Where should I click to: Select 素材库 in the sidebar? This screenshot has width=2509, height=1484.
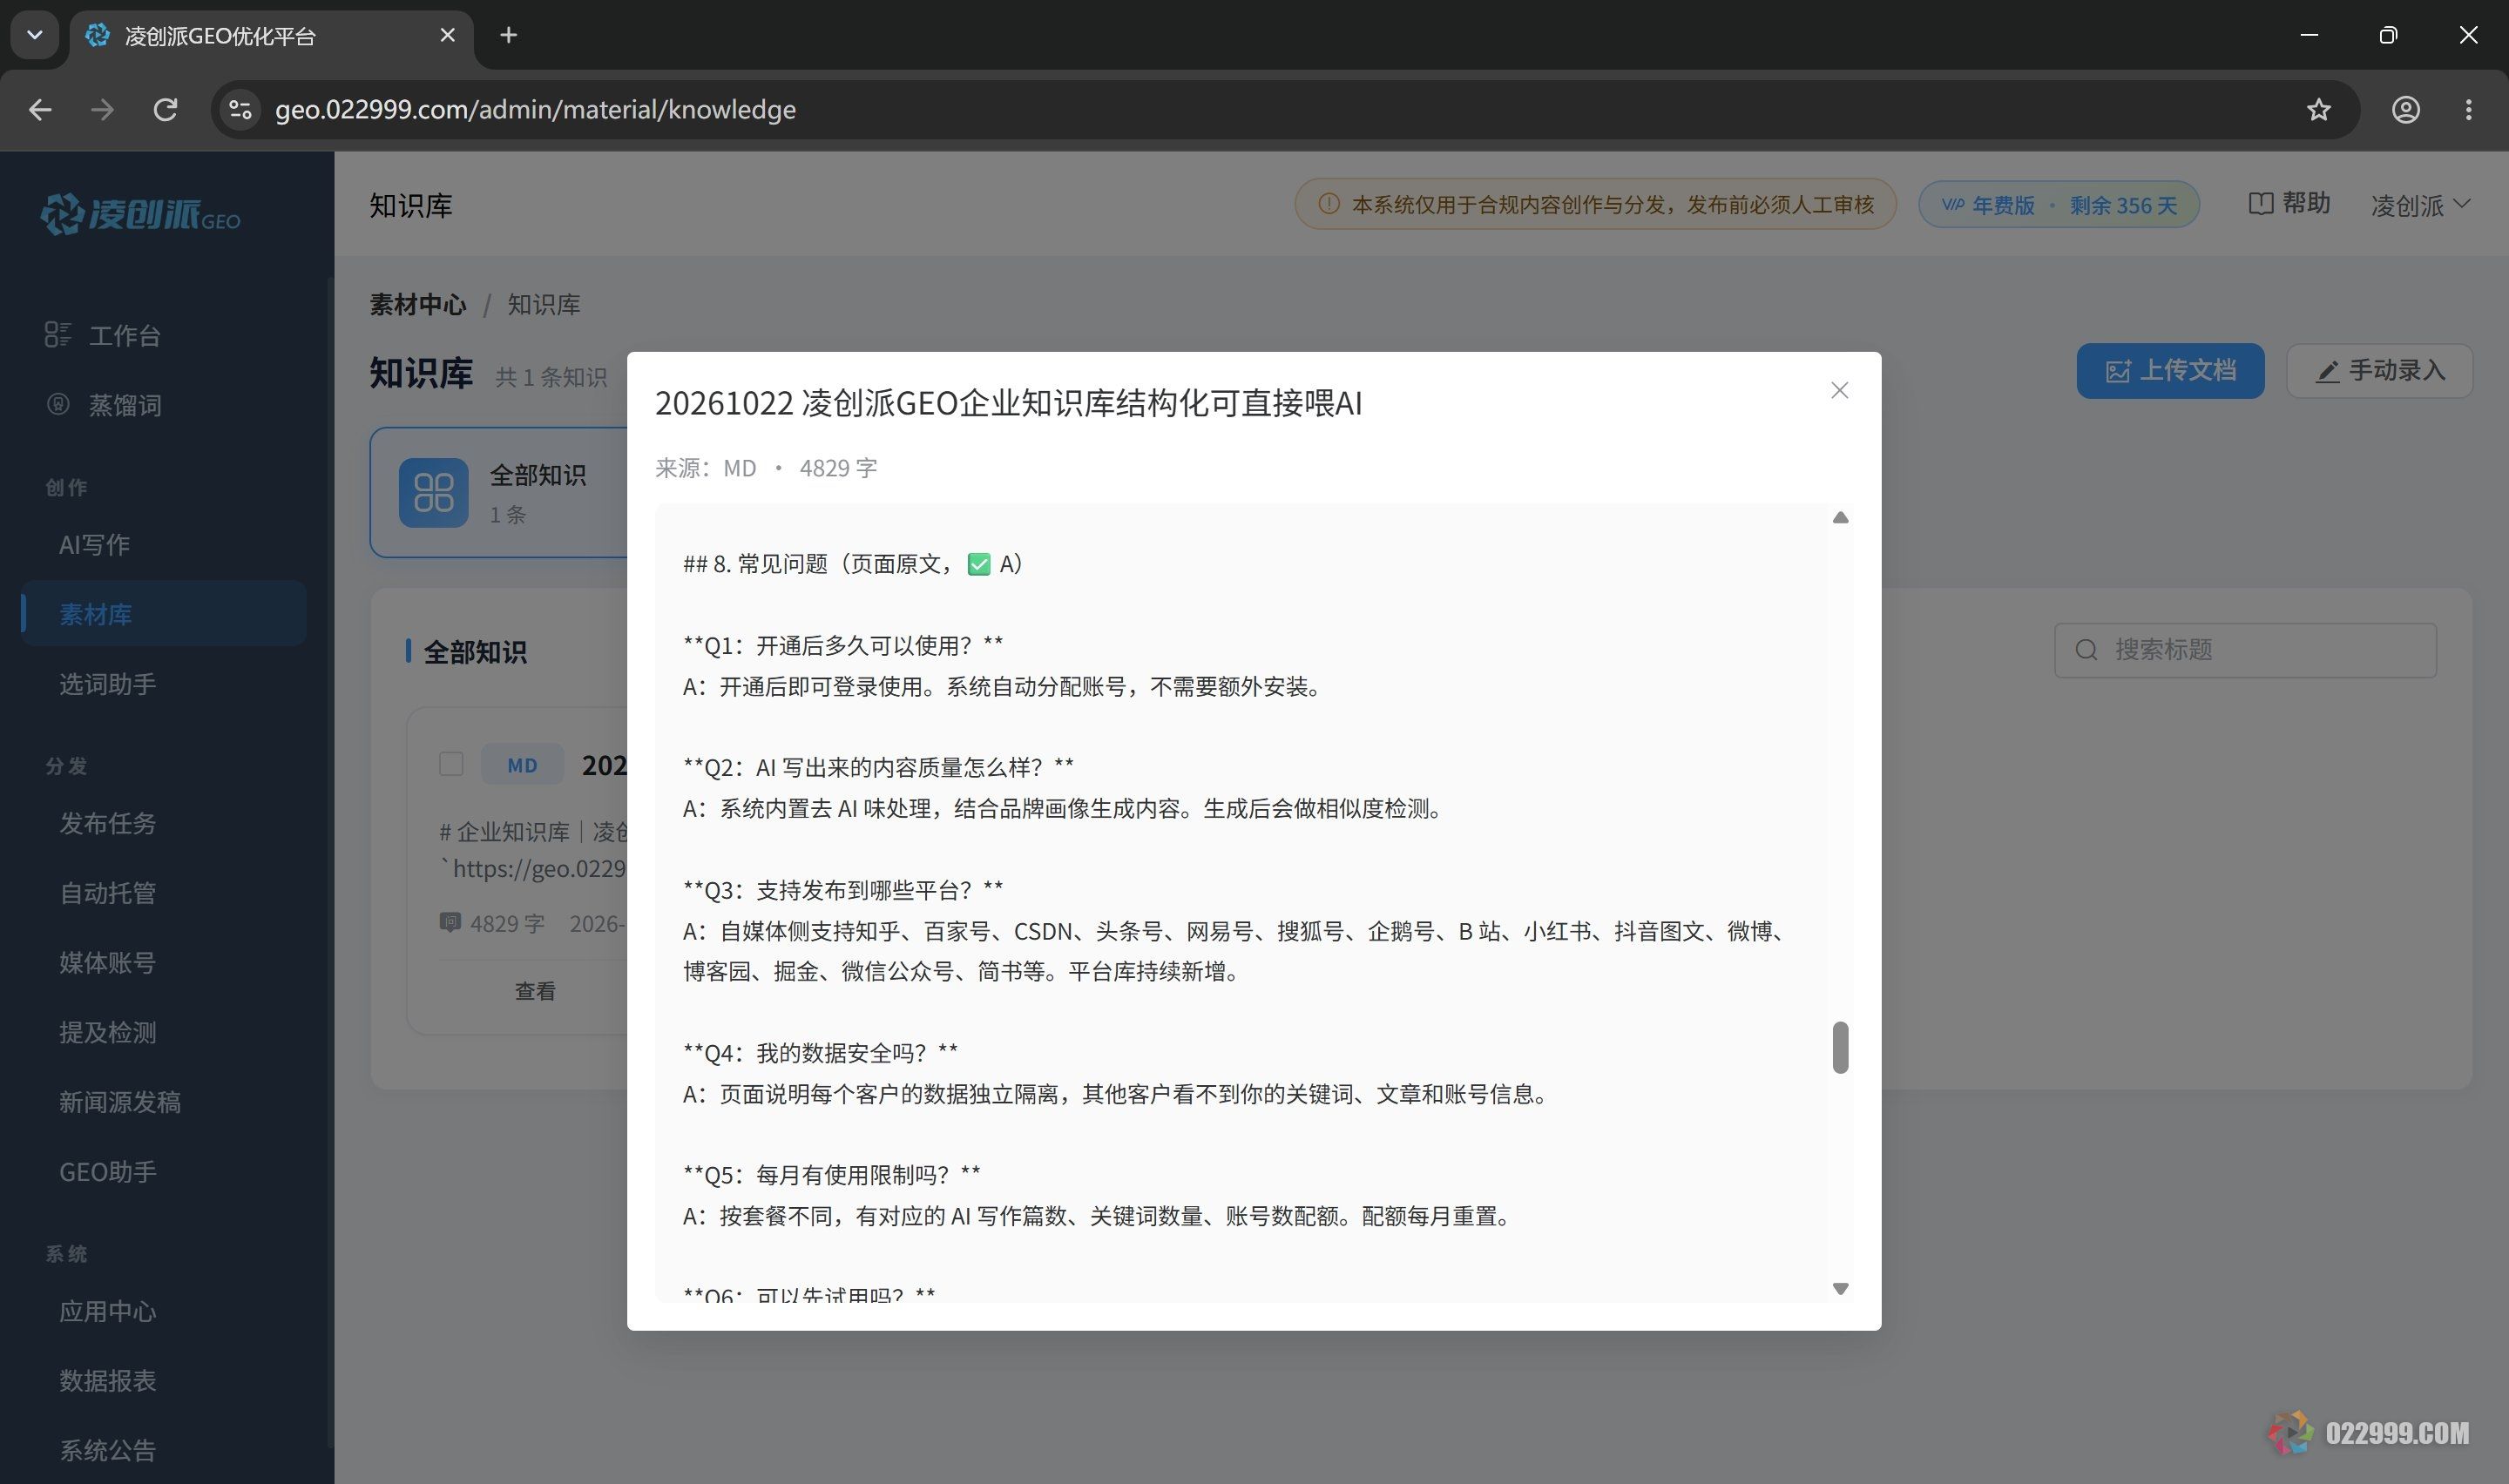[164, 614]
